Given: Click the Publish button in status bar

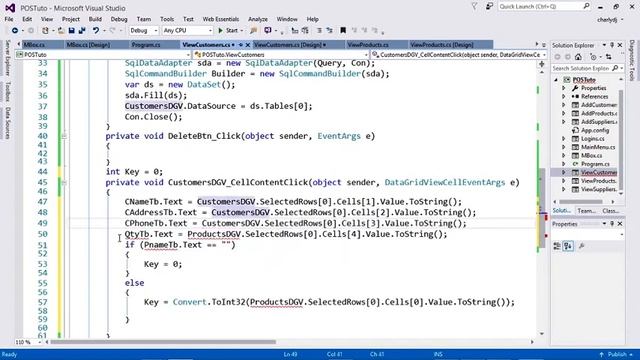Looking at the screenshot, I should 617,354.
